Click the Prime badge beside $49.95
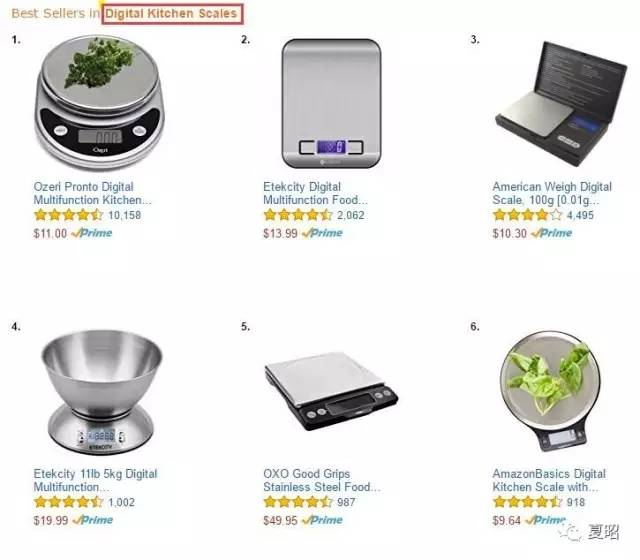 click(x=322, y=520)
